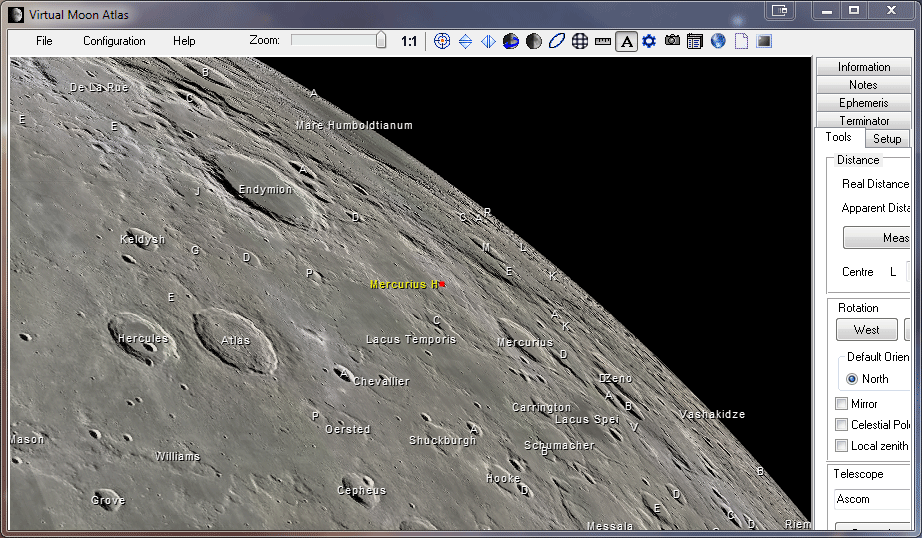This screenshot has width=922, height=538.
Task: Toggle the feature labels 'A' button
Action: [626, 41]
